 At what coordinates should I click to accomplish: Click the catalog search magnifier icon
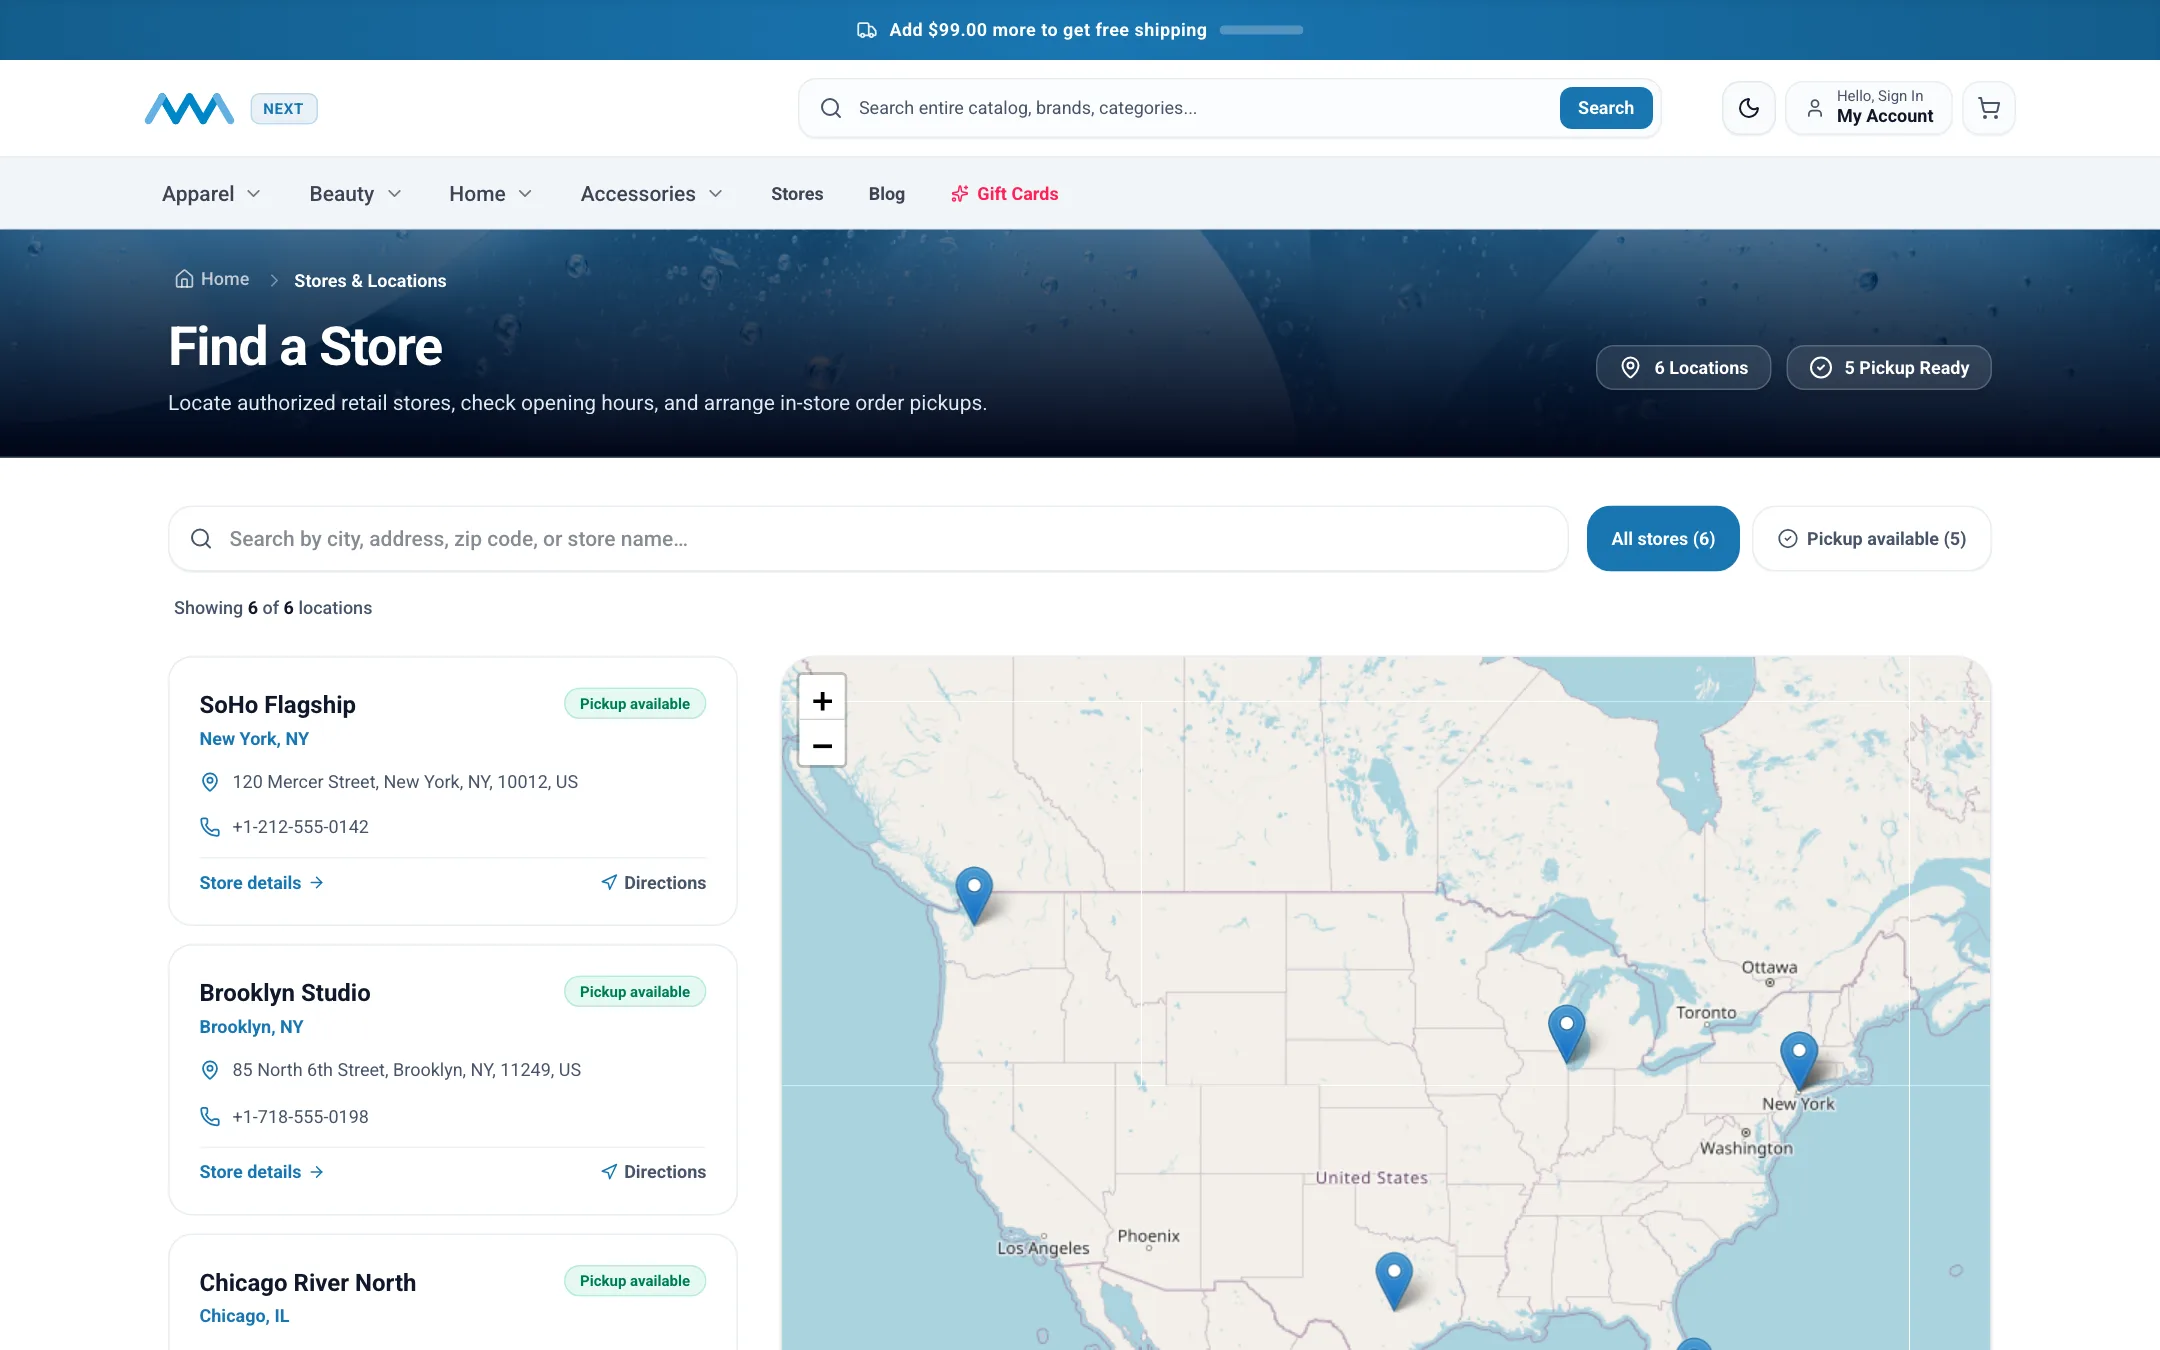pos(831,108)
